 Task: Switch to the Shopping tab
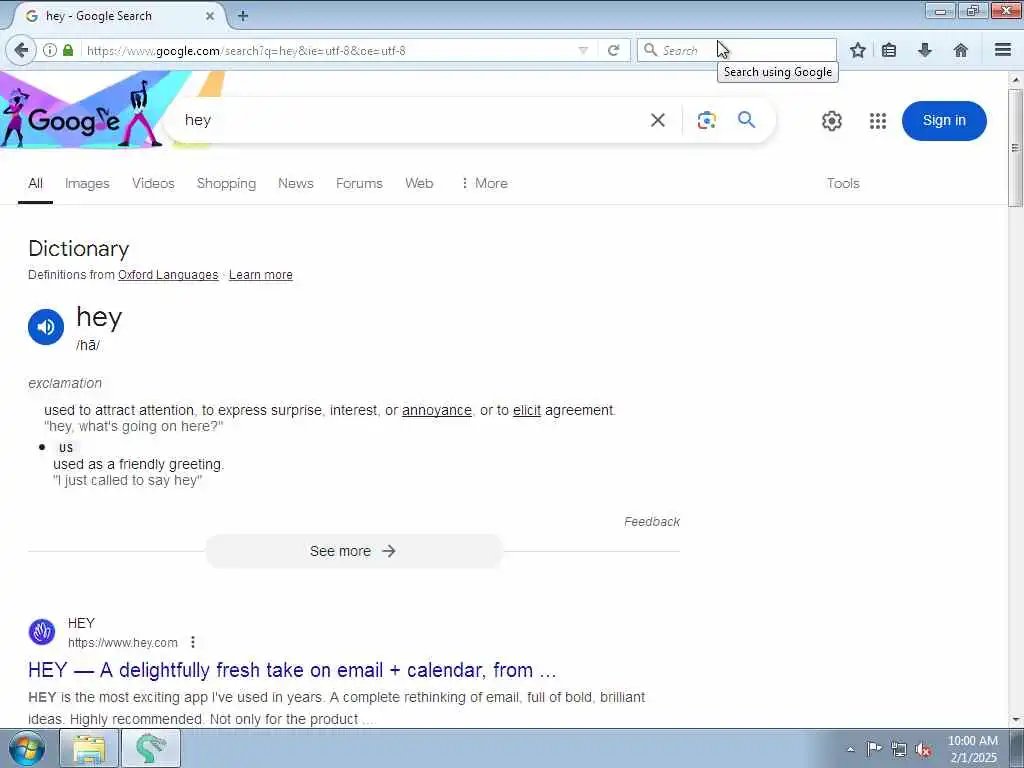click(226, 184)
